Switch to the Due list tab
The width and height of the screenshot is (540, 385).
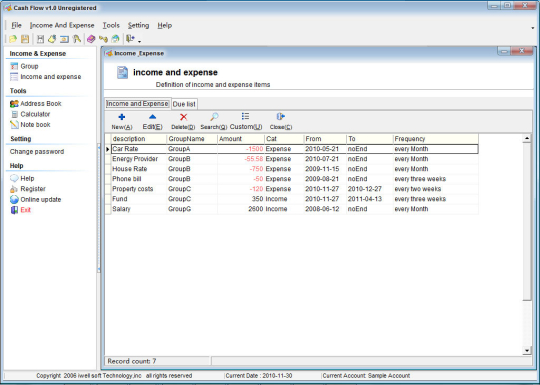pos(184,104)
